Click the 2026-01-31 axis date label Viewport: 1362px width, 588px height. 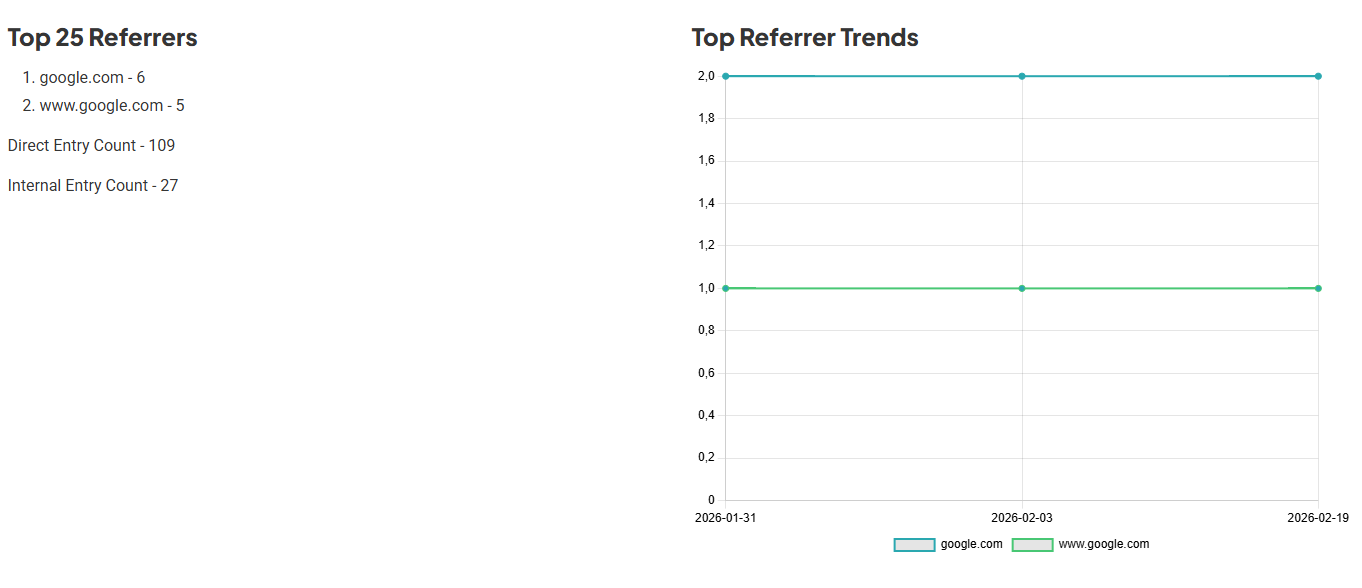click(726, 518)
